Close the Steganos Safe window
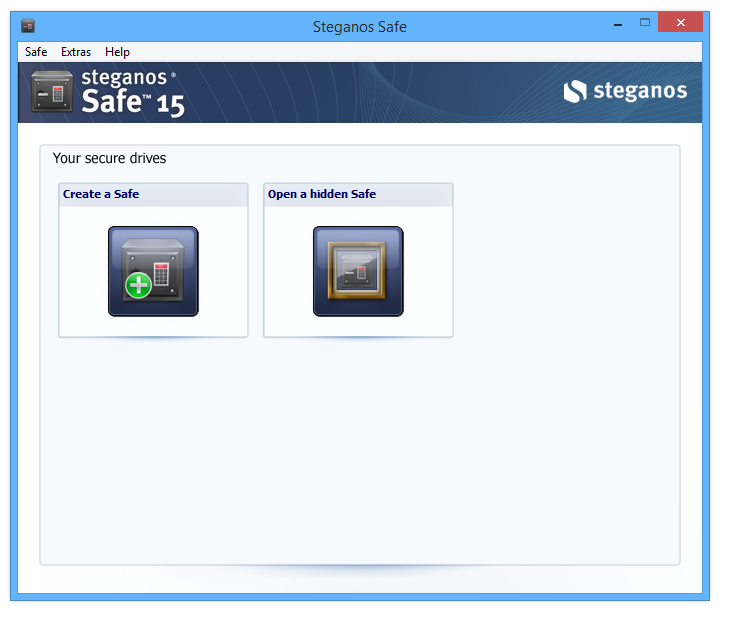This screenshot has width=731, height=619. tap(681, 22)
